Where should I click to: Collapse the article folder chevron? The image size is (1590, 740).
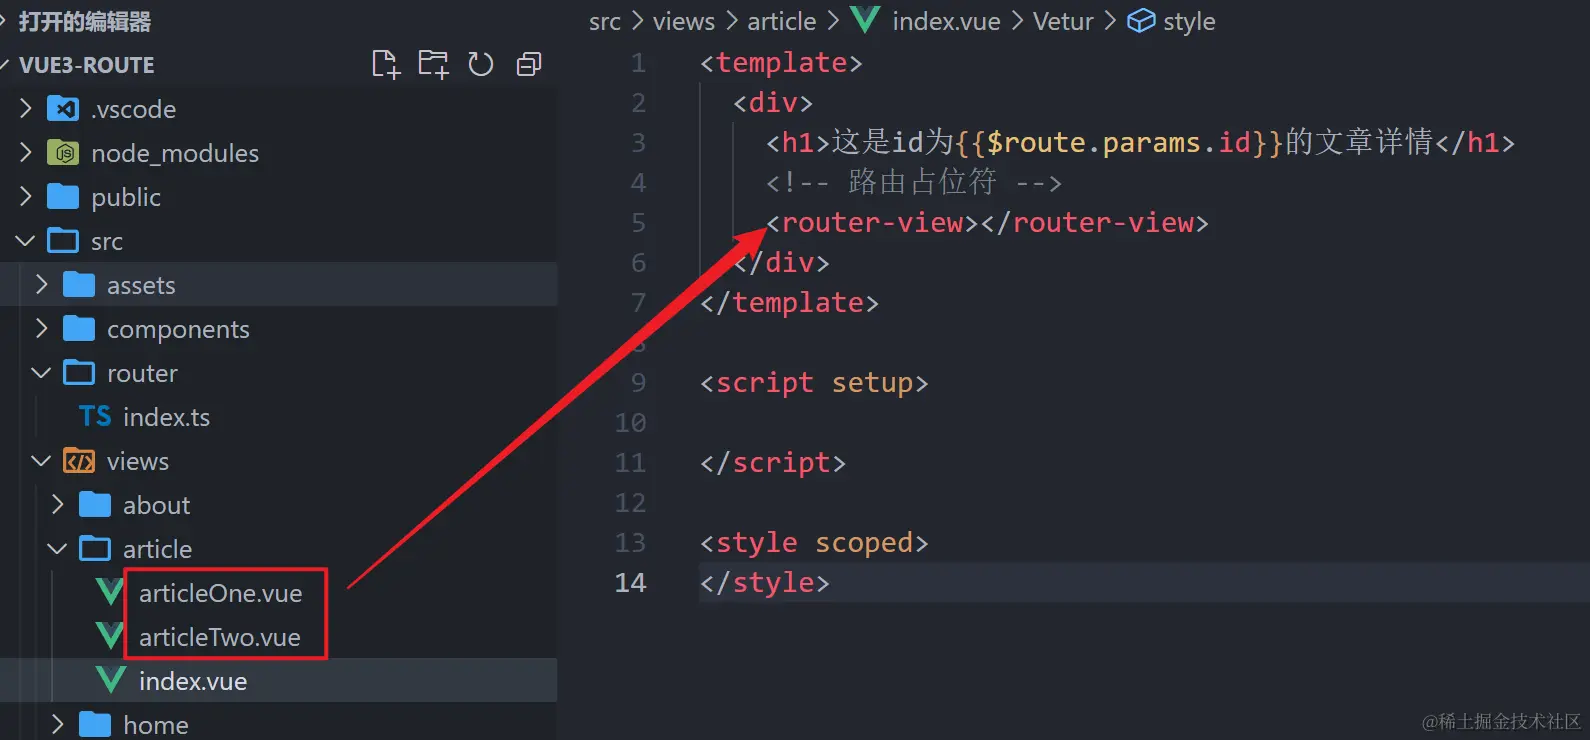58,548
